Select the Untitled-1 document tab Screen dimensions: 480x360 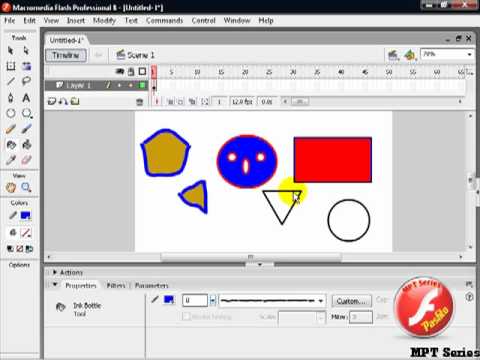pos(66,40)
